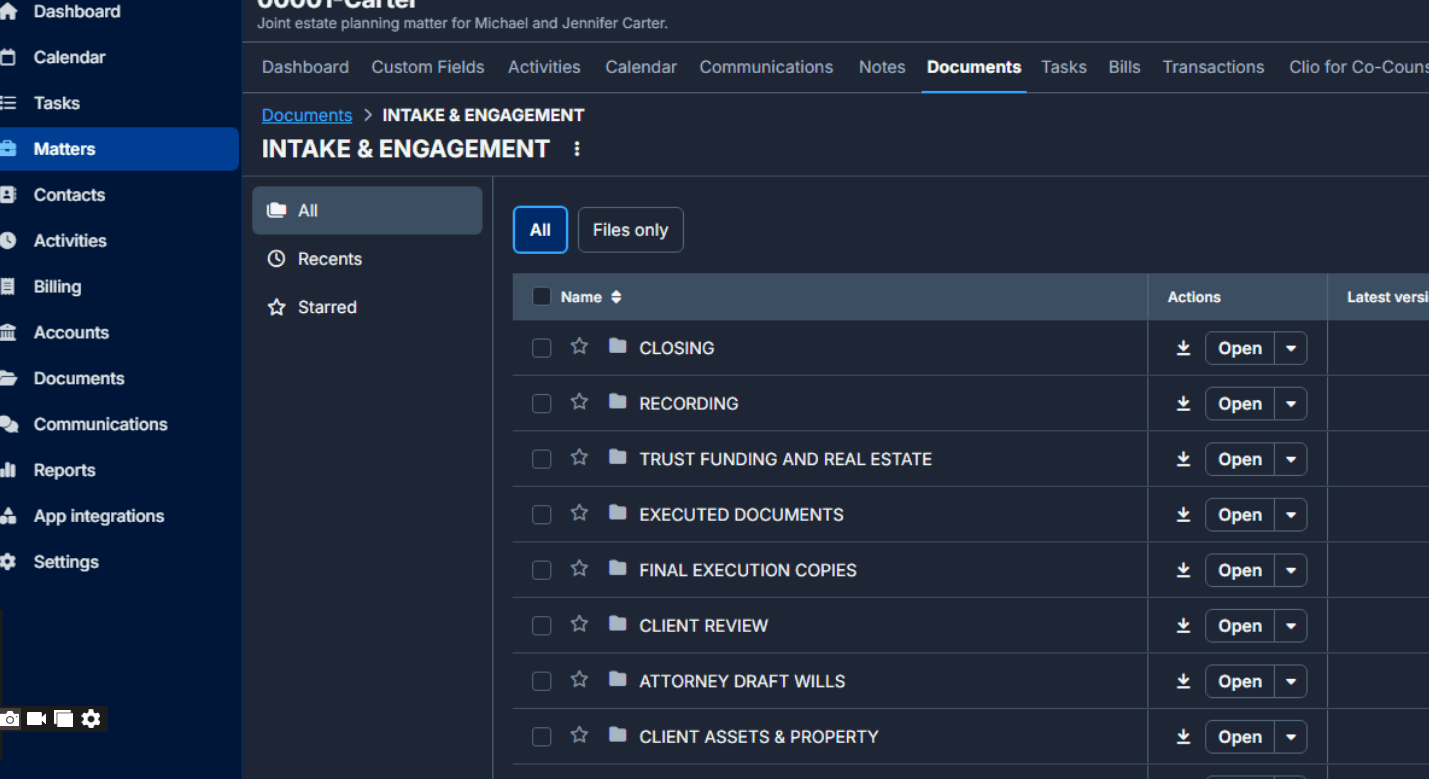
Task: Open the Bills tab
Action: (x=1124, y=67)
